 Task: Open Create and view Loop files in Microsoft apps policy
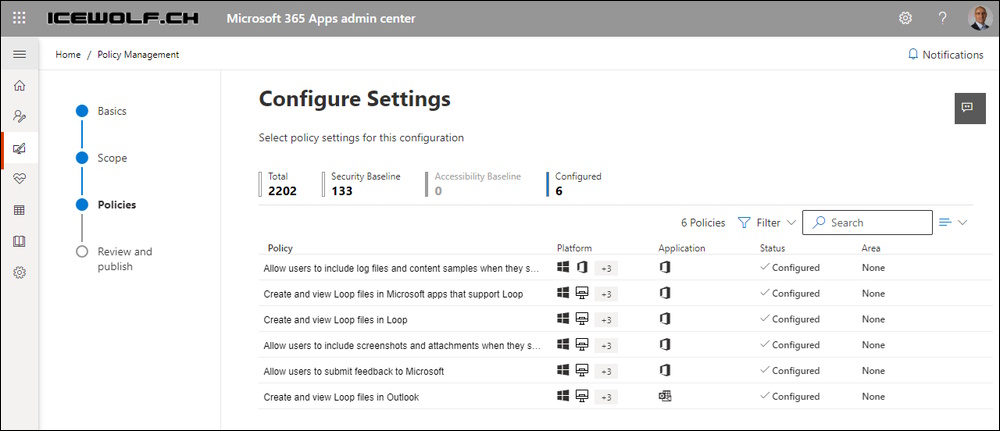click(393, 294)
